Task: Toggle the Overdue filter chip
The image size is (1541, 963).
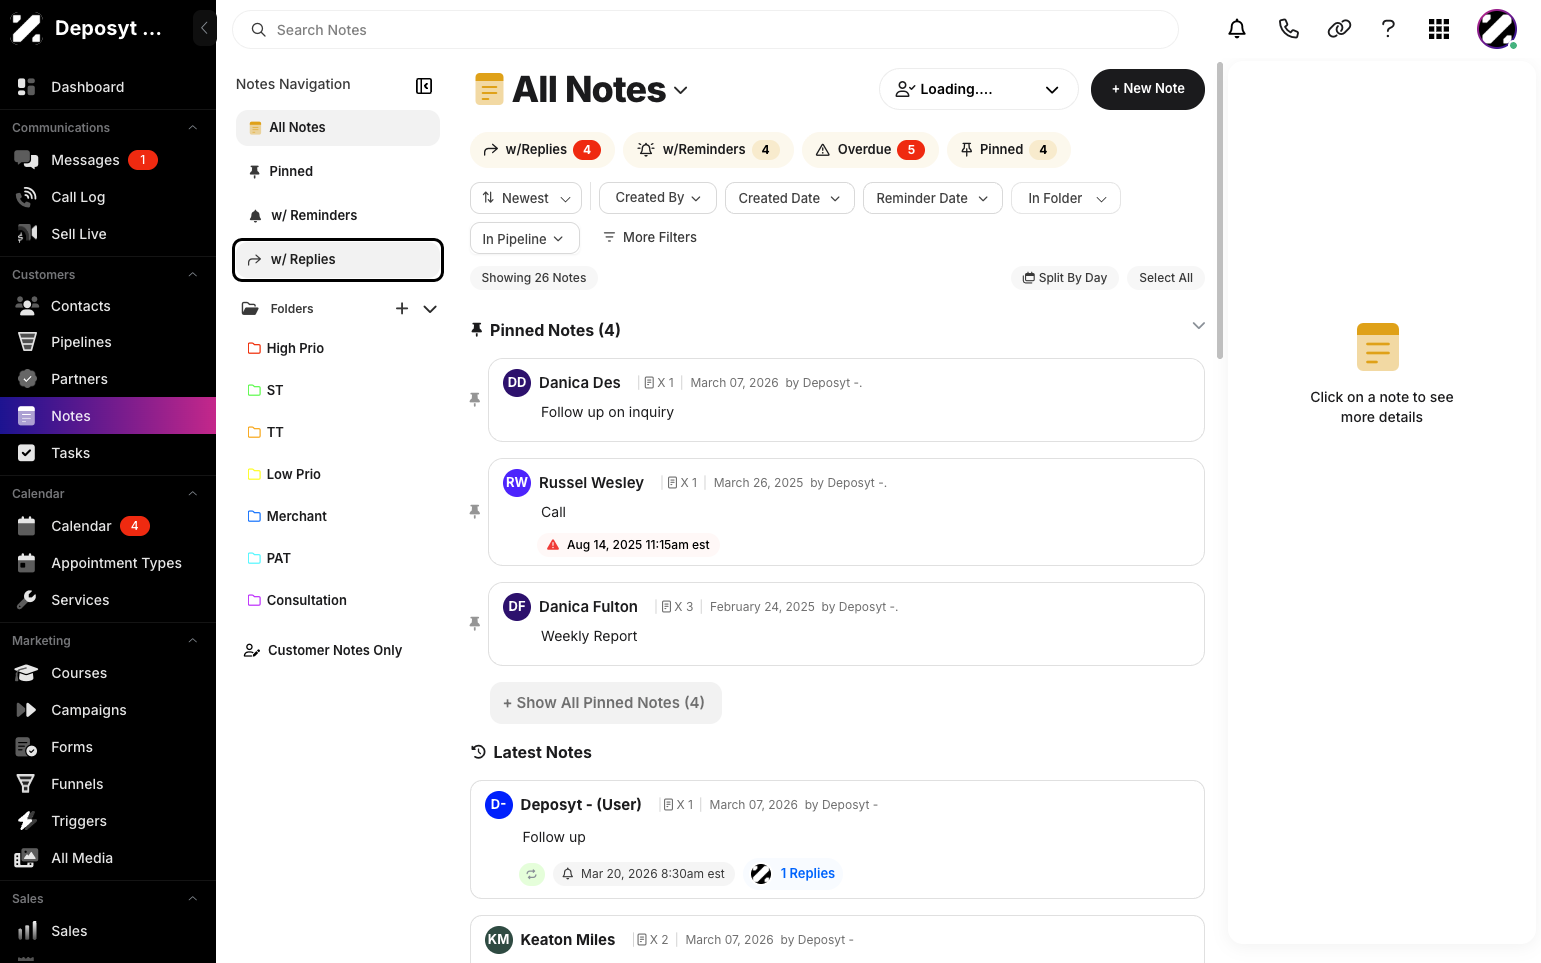Action: [870, 150]
